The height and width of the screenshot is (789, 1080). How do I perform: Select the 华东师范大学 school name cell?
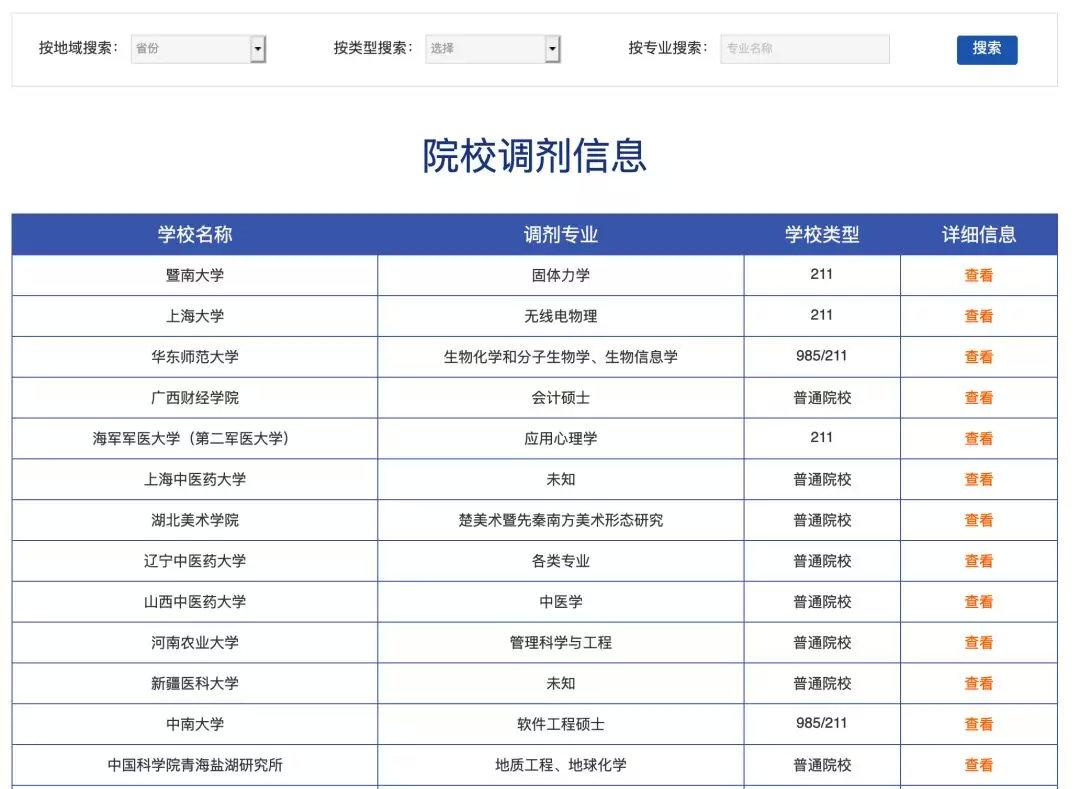point(195,357)
